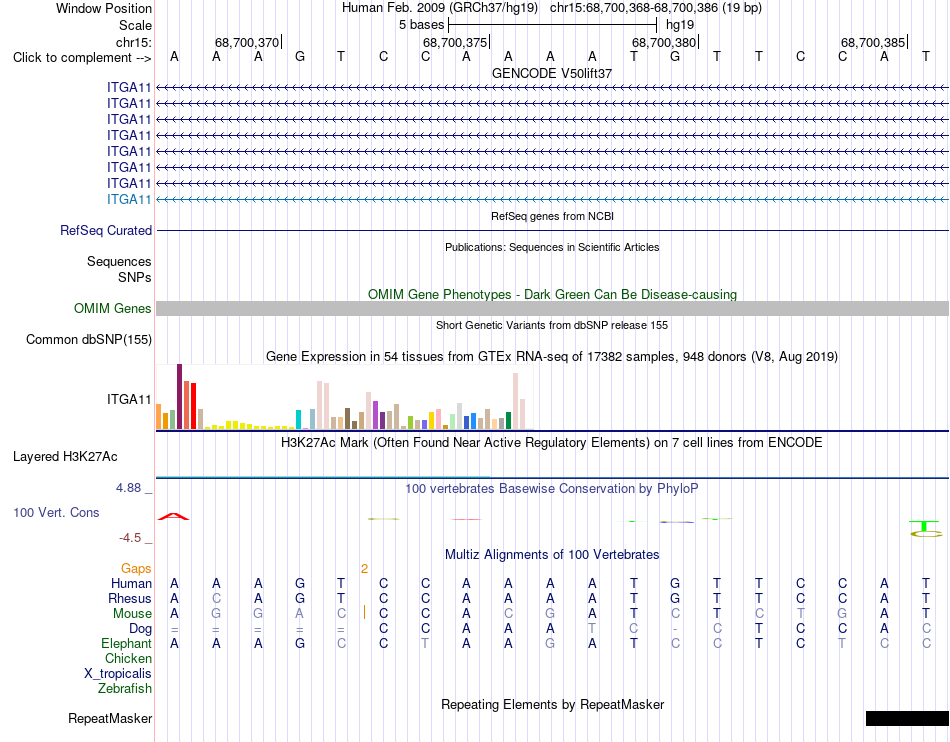Open the GENCODE V50lift37 track title
This screenshot has height=742, width=950.
[552, 73]
